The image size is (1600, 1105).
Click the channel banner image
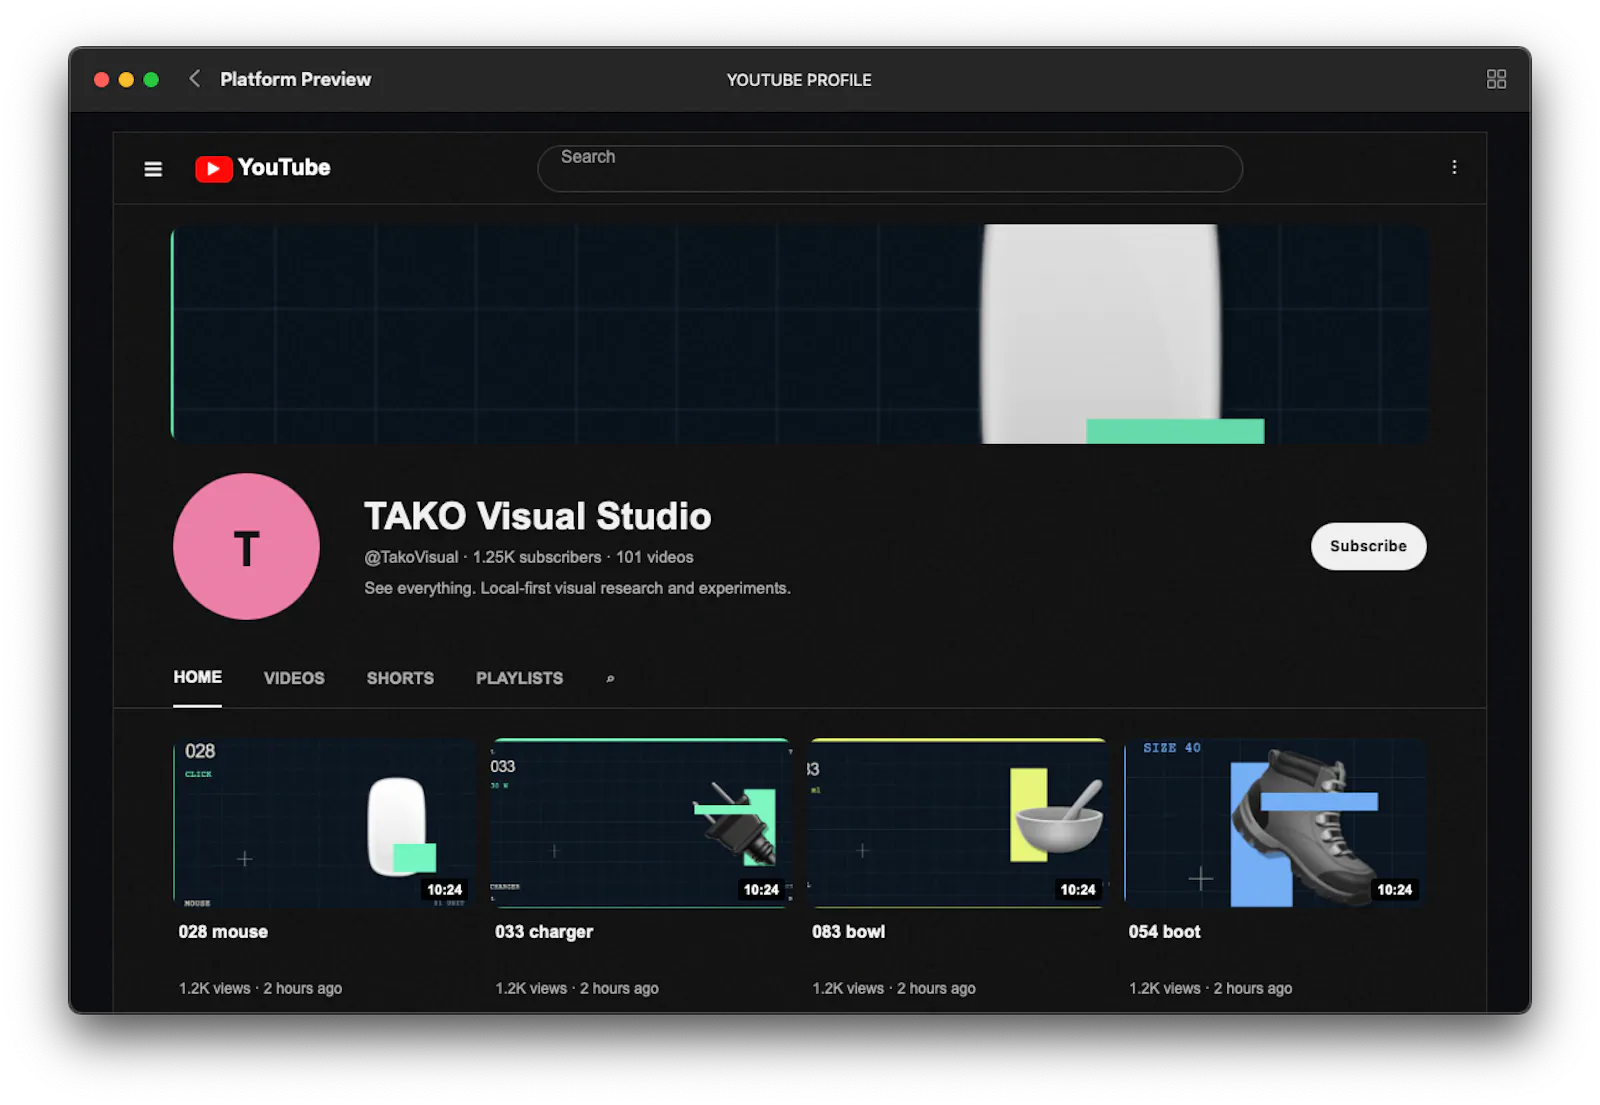800,334
